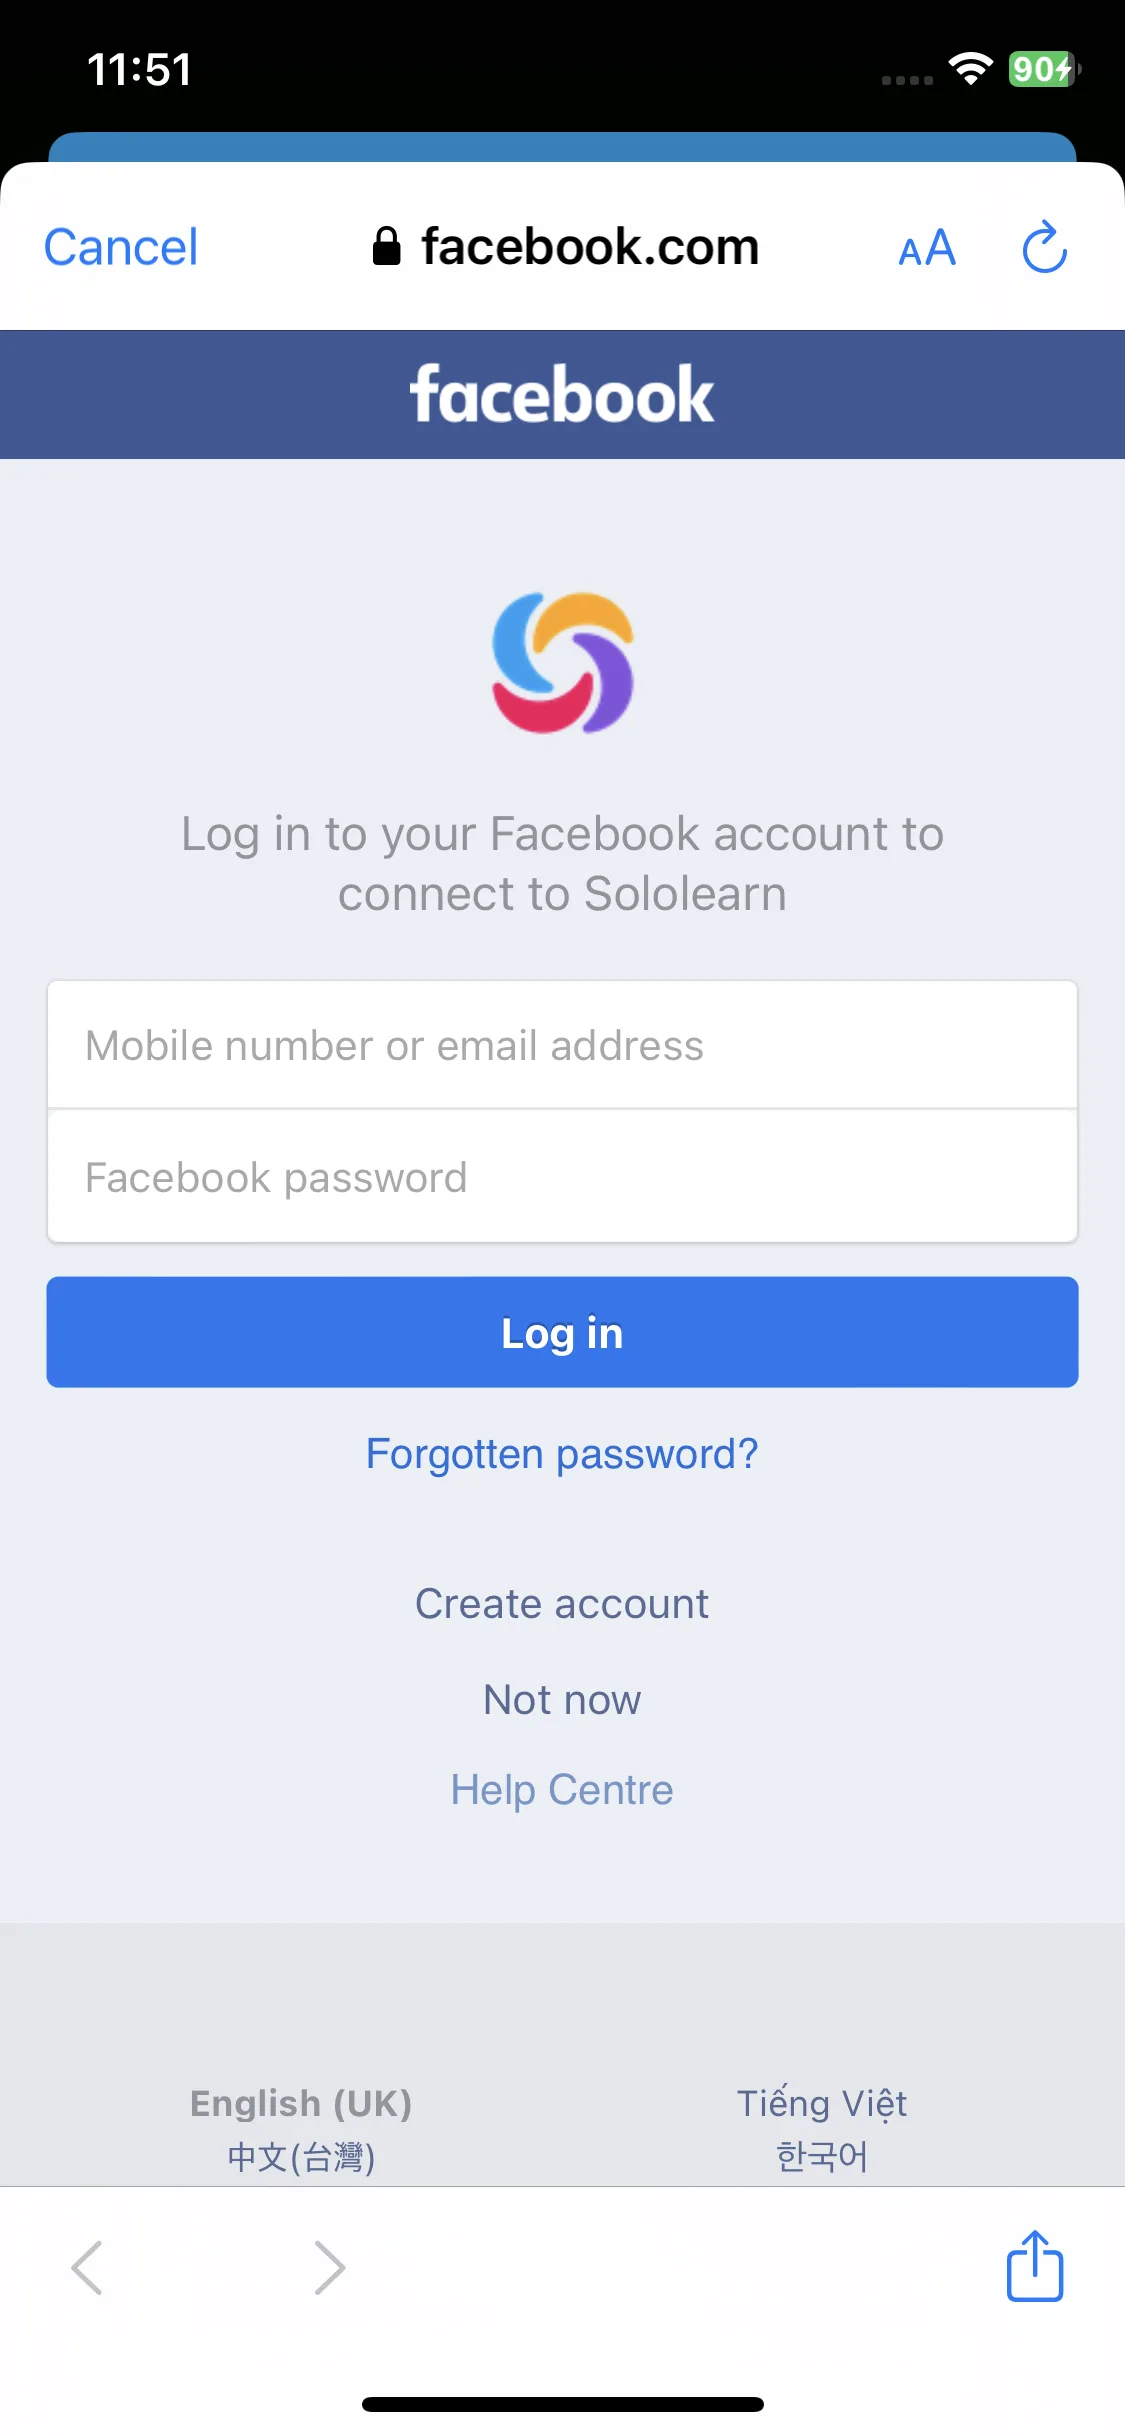Tap the reload page icon

pyautogui.click(x=1044, y=247)
